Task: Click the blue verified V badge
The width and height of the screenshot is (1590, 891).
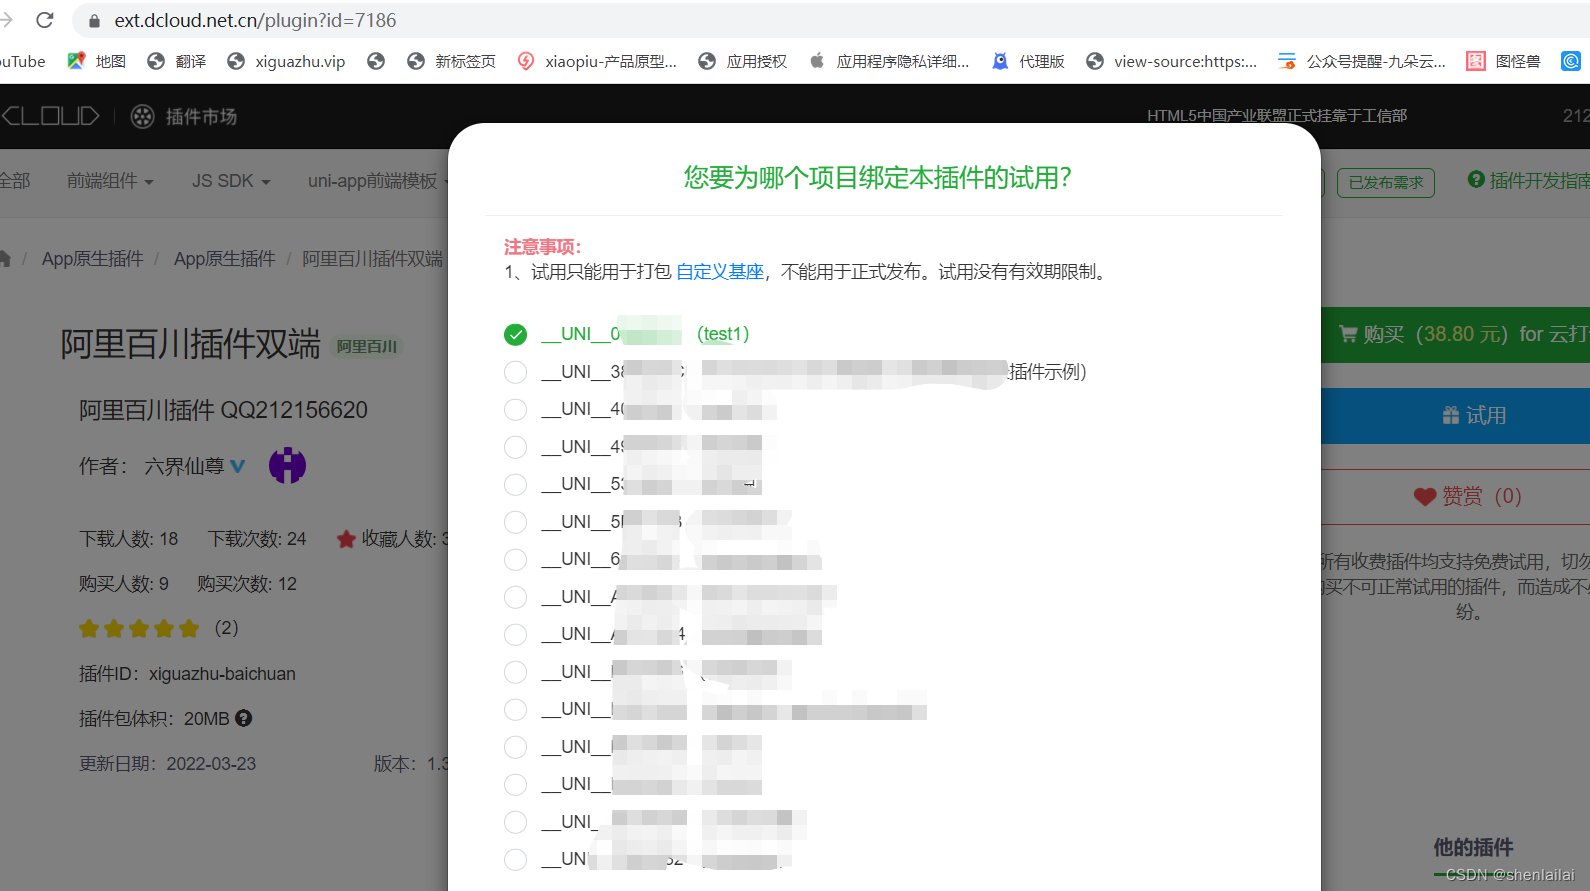Action: tap(238, 466)
